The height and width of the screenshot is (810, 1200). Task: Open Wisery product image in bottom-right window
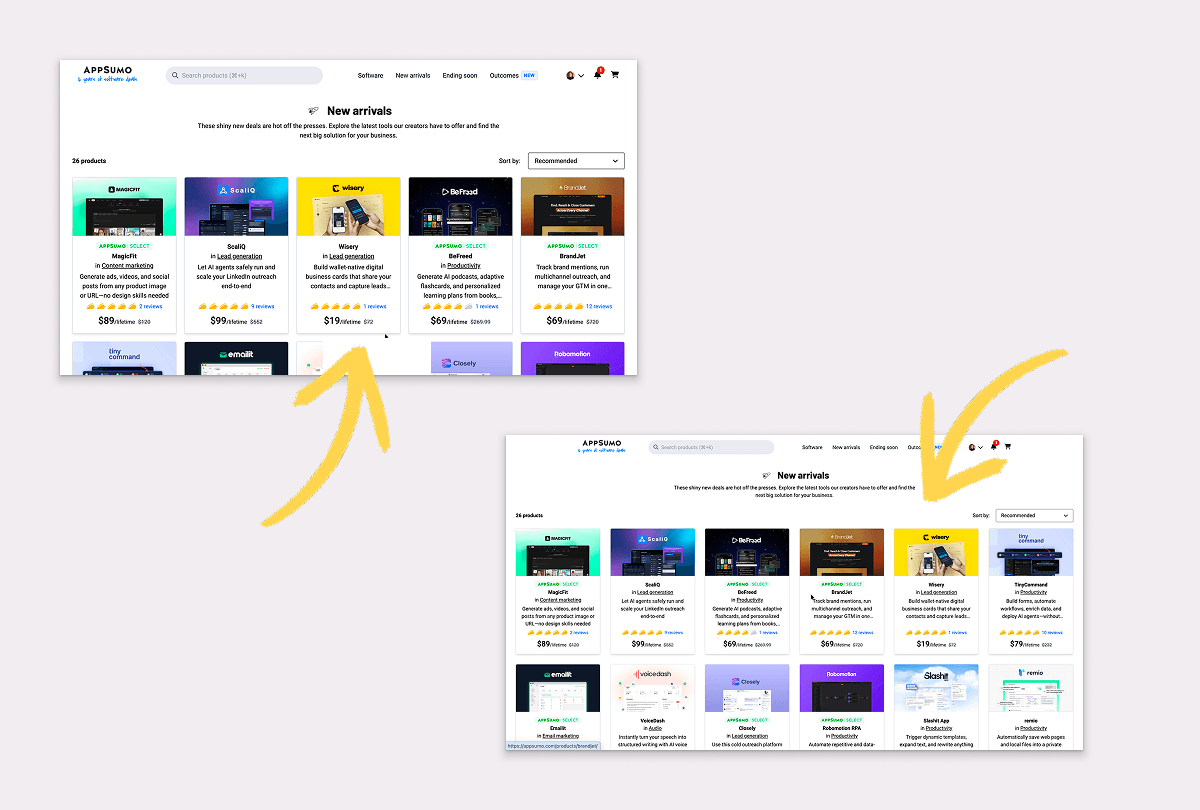(936, 552)
